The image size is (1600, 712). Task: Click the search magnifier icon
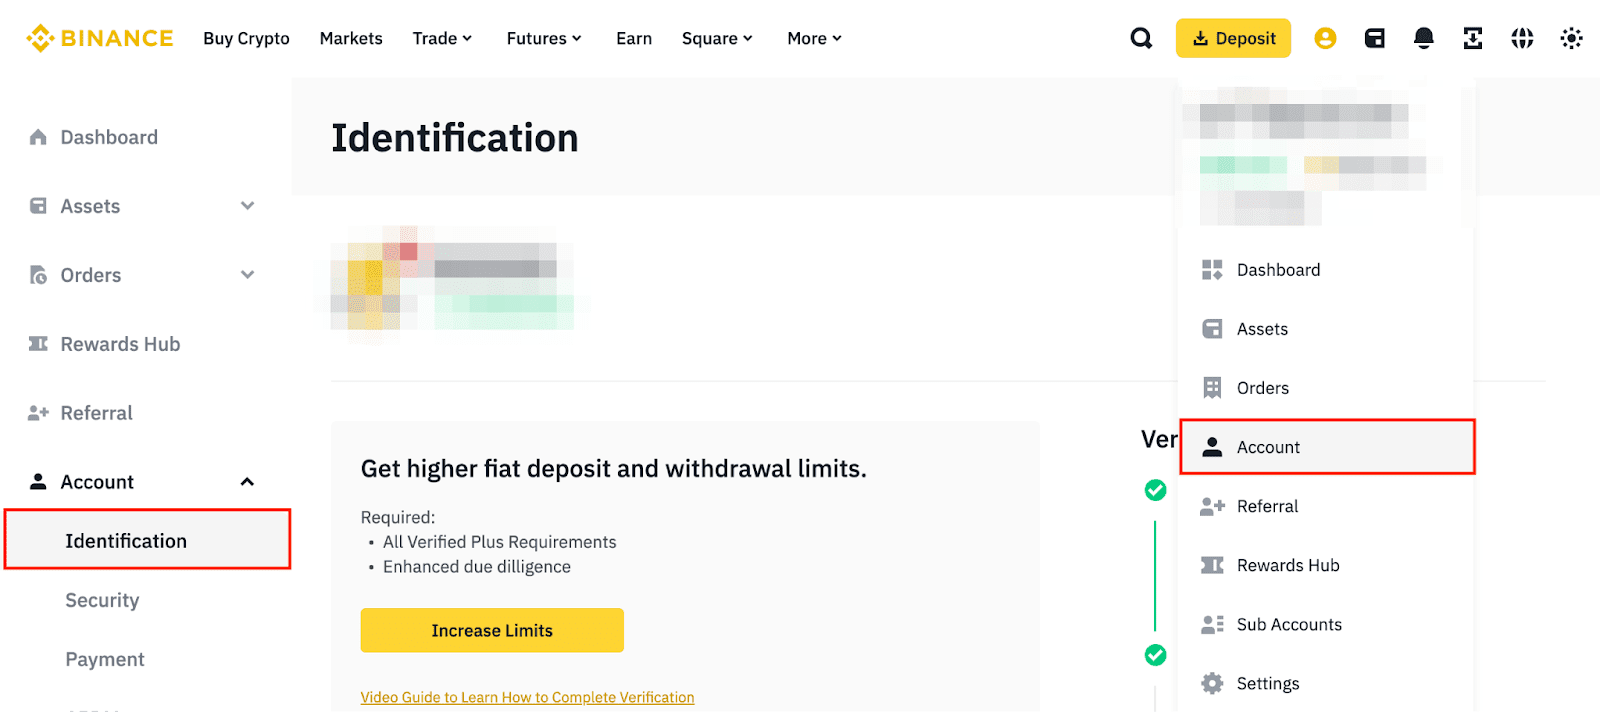(1141, 38)
